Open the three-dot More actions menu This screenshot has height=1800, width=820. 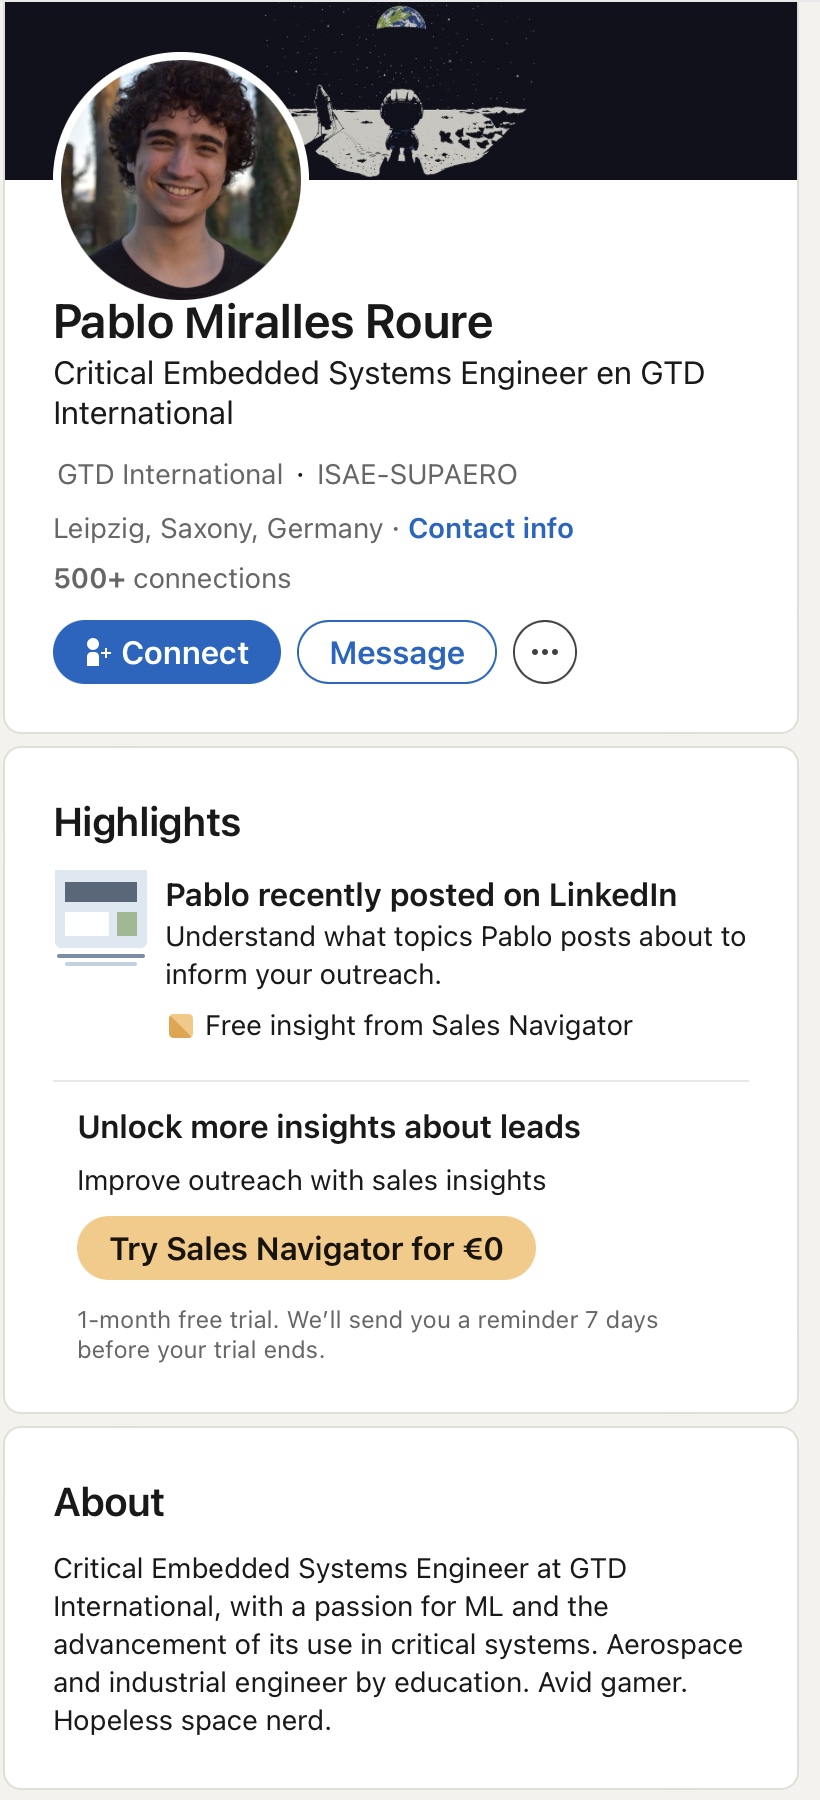[x=544, y=652]
